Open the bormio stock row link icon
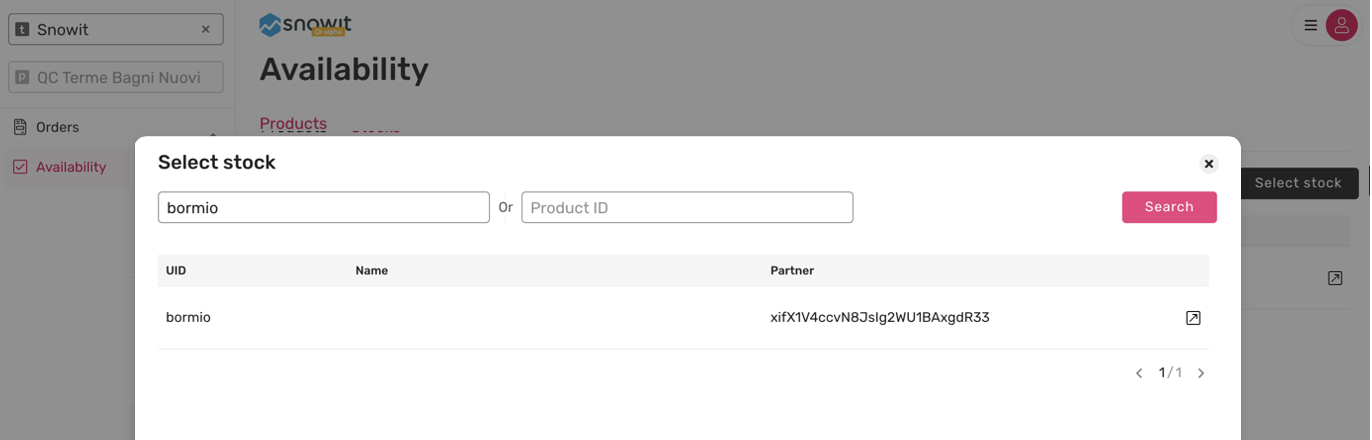This screenshot has height=440, width=1372. coord(1192,318)
